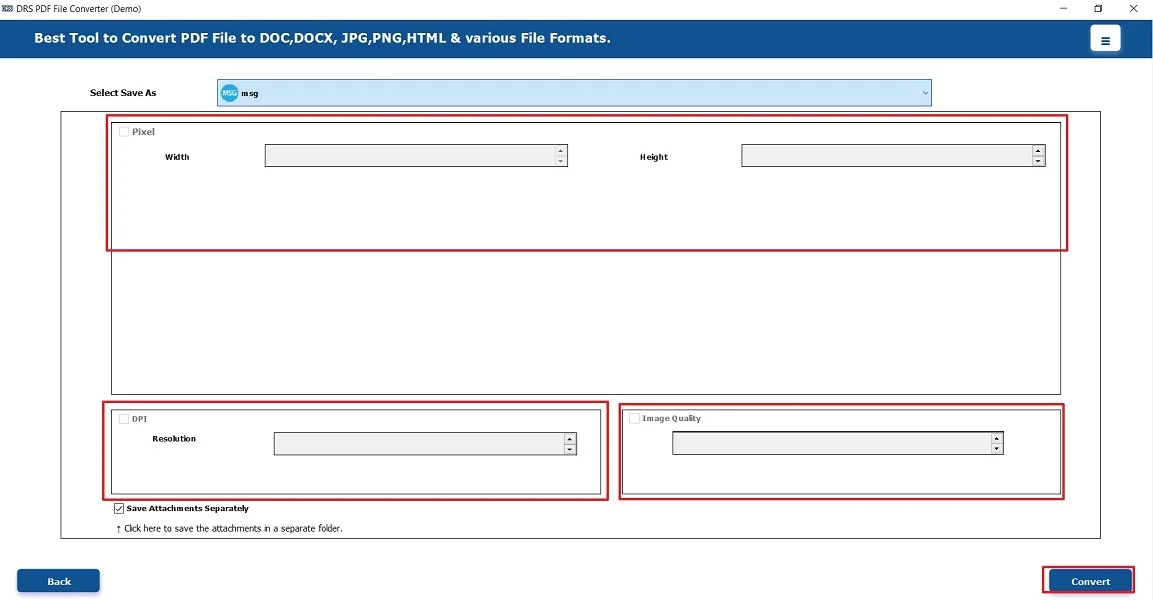
Task: Uncheck Save Attachments Separately
Action: pos(120,509)
